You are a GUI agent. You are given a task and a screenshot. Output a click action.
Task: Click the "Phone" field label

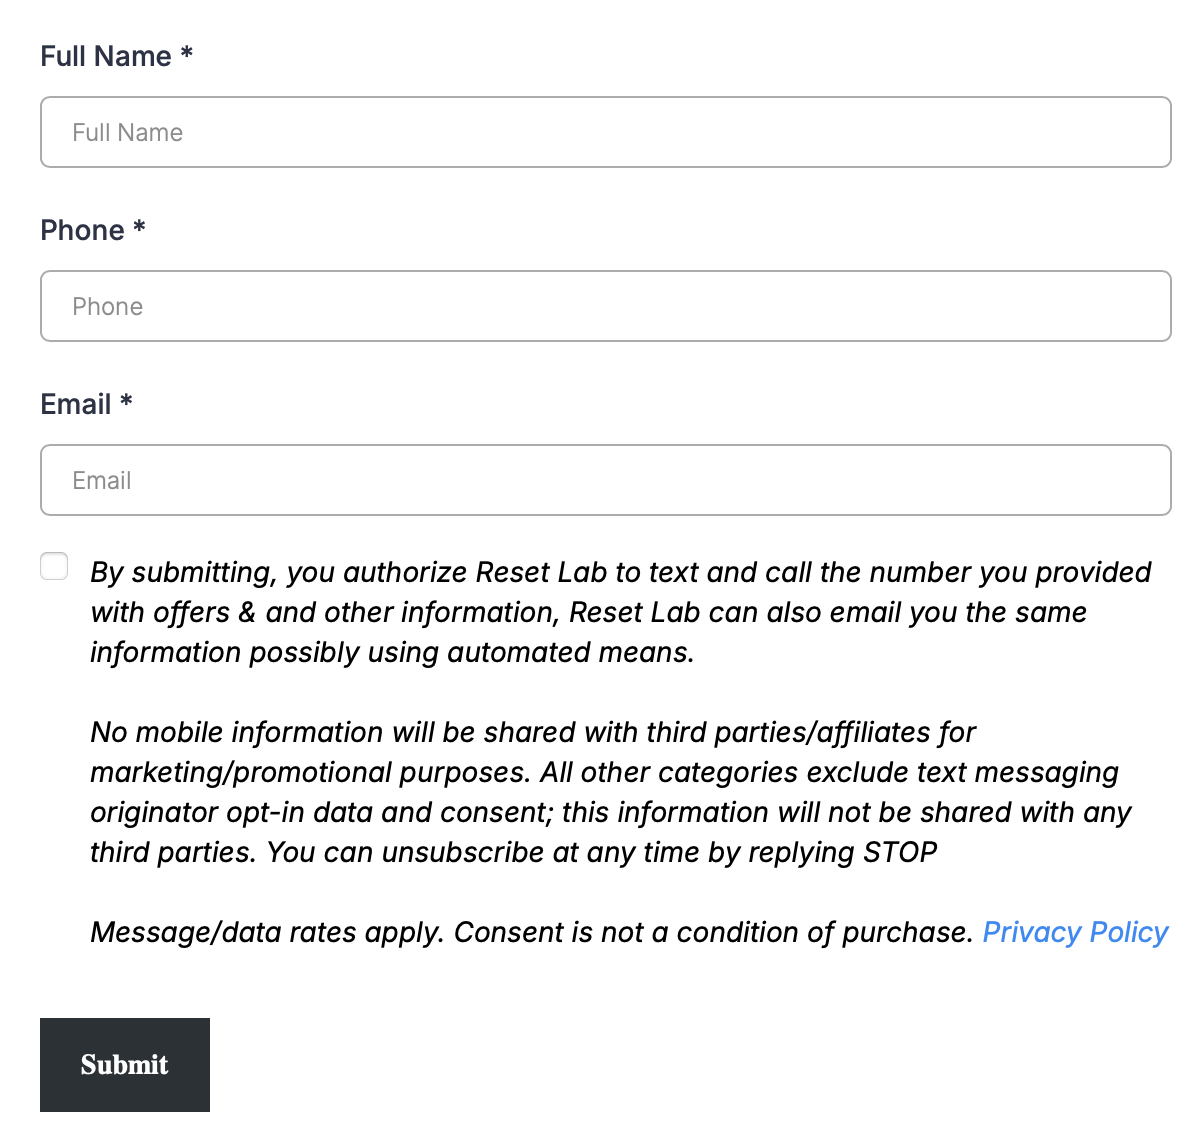82,230
